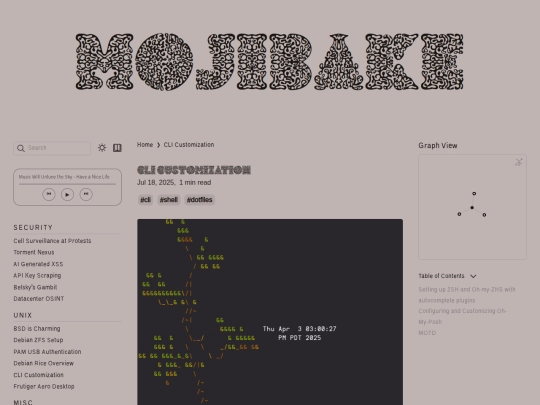Collapse the Table of Contents chevron

click(473, 276)
